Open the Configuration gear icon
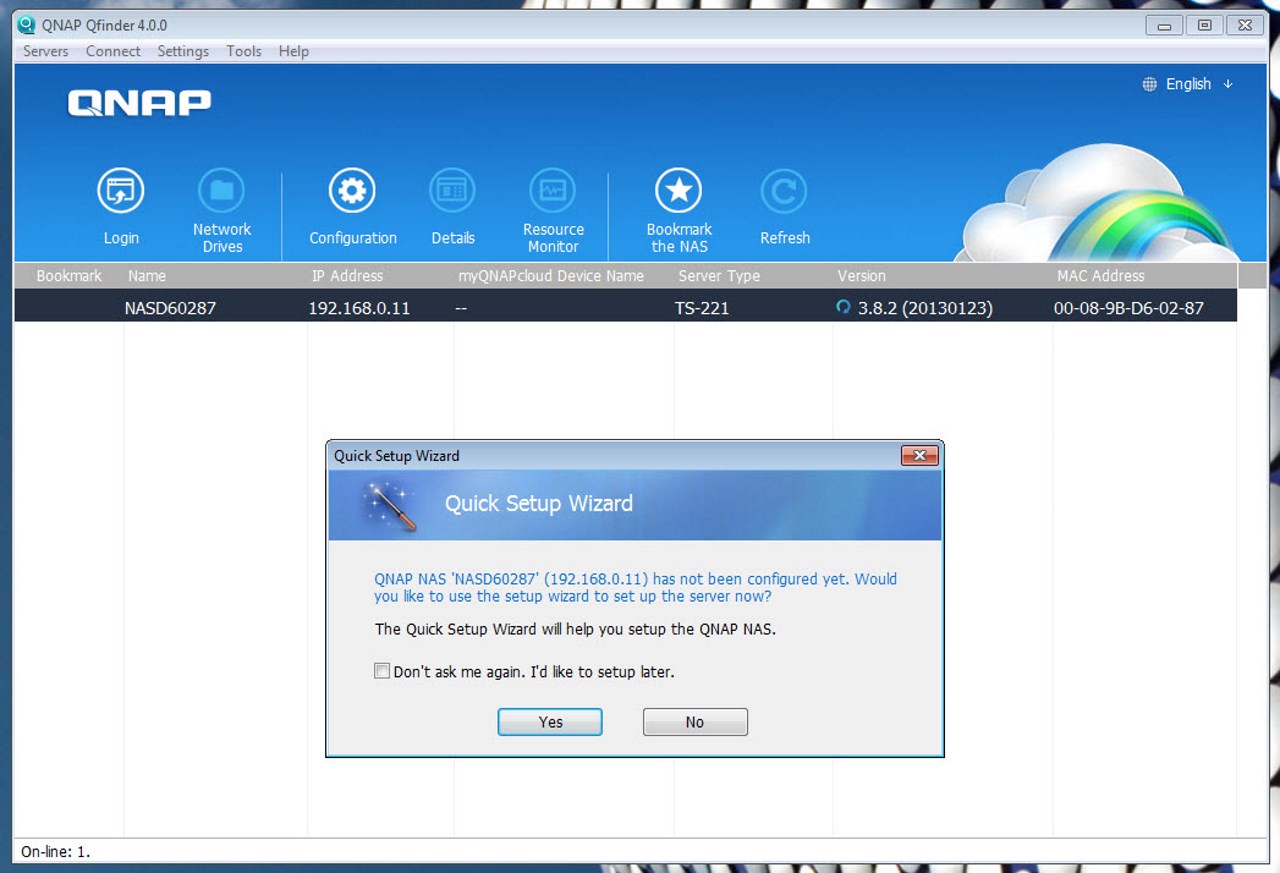The height and width of the screenshot is (873, 1280). coord(352,191)
